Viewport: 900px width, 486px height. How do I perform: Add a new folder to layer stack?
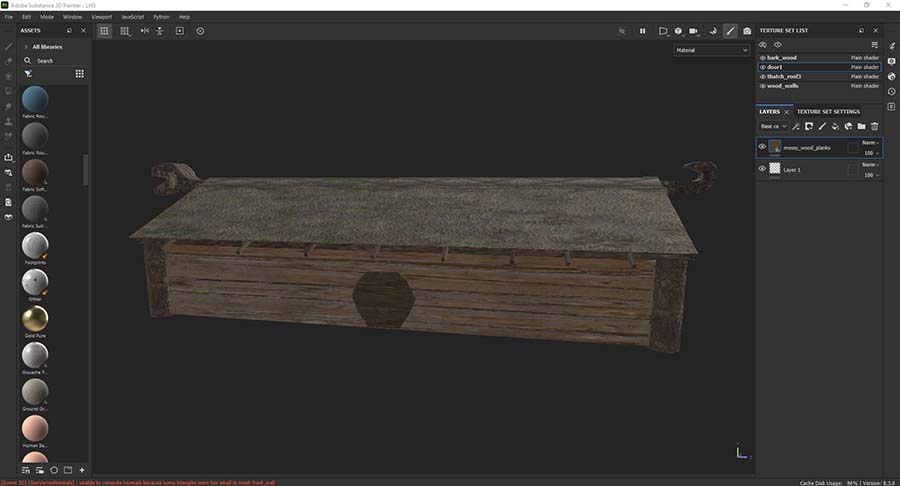(x=861, y=126)
